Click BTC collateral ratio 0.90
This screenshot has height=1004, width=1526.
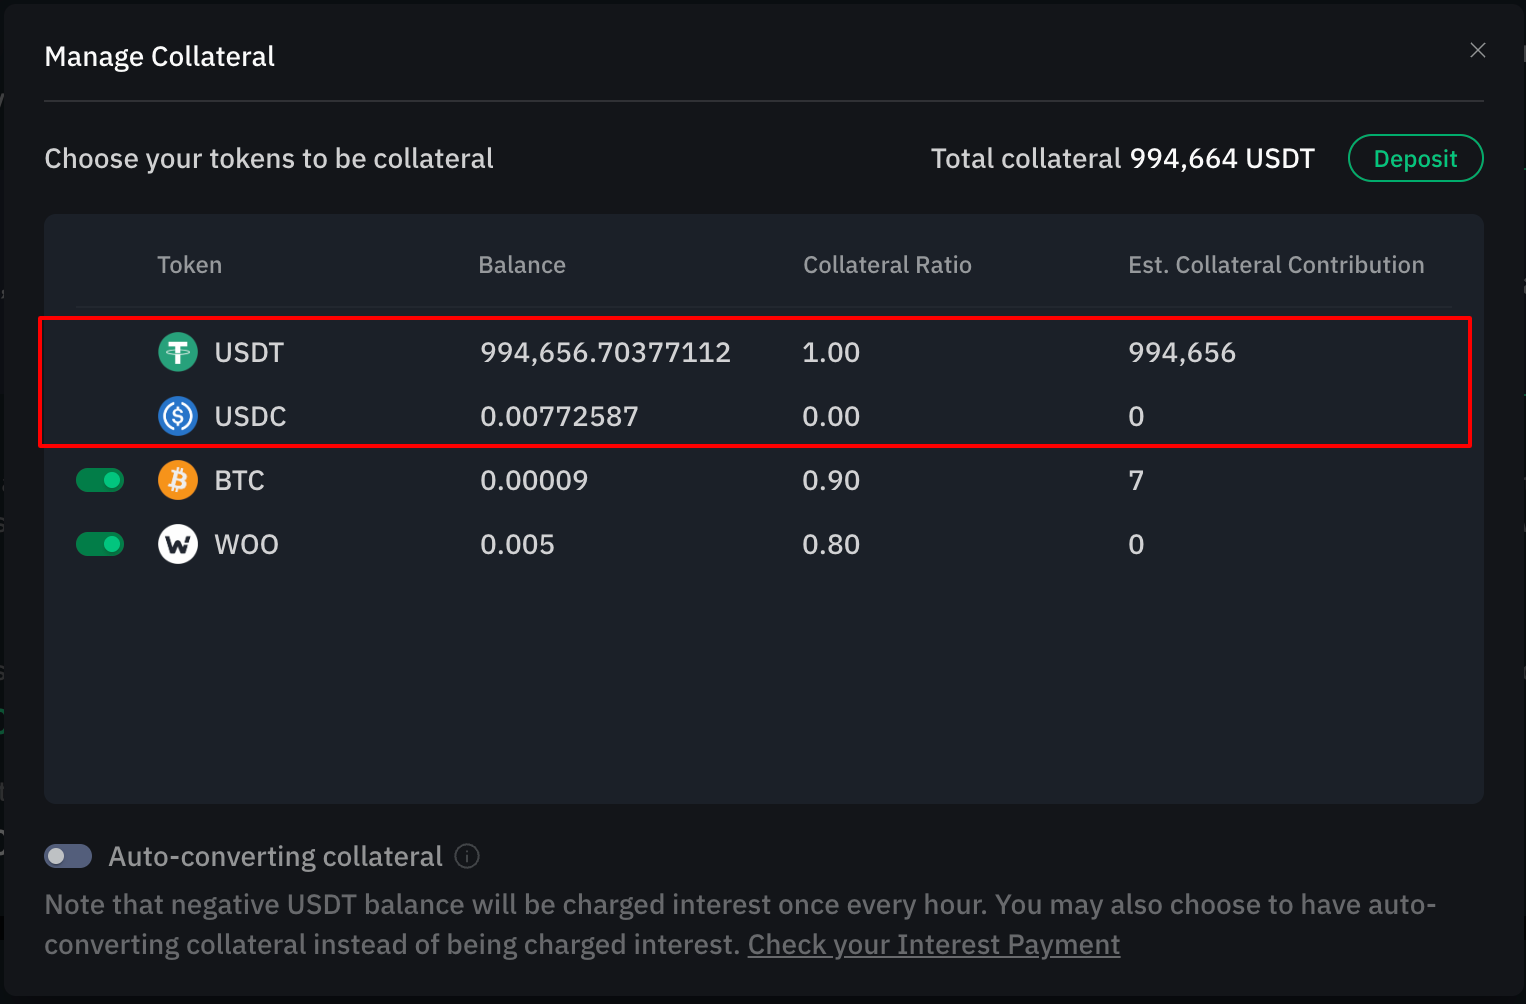pyautogui.click(x=831, y=480)
